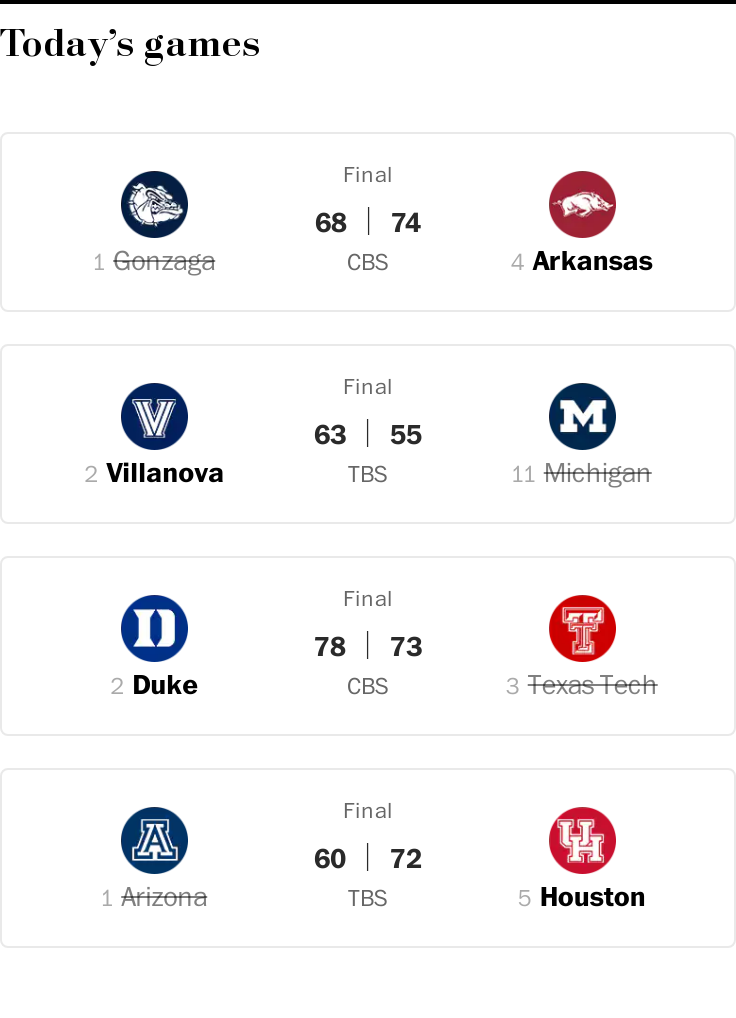Screen dimensions: 736x1018
Task: Select the Duke team name
Action: tap(165, 685)
